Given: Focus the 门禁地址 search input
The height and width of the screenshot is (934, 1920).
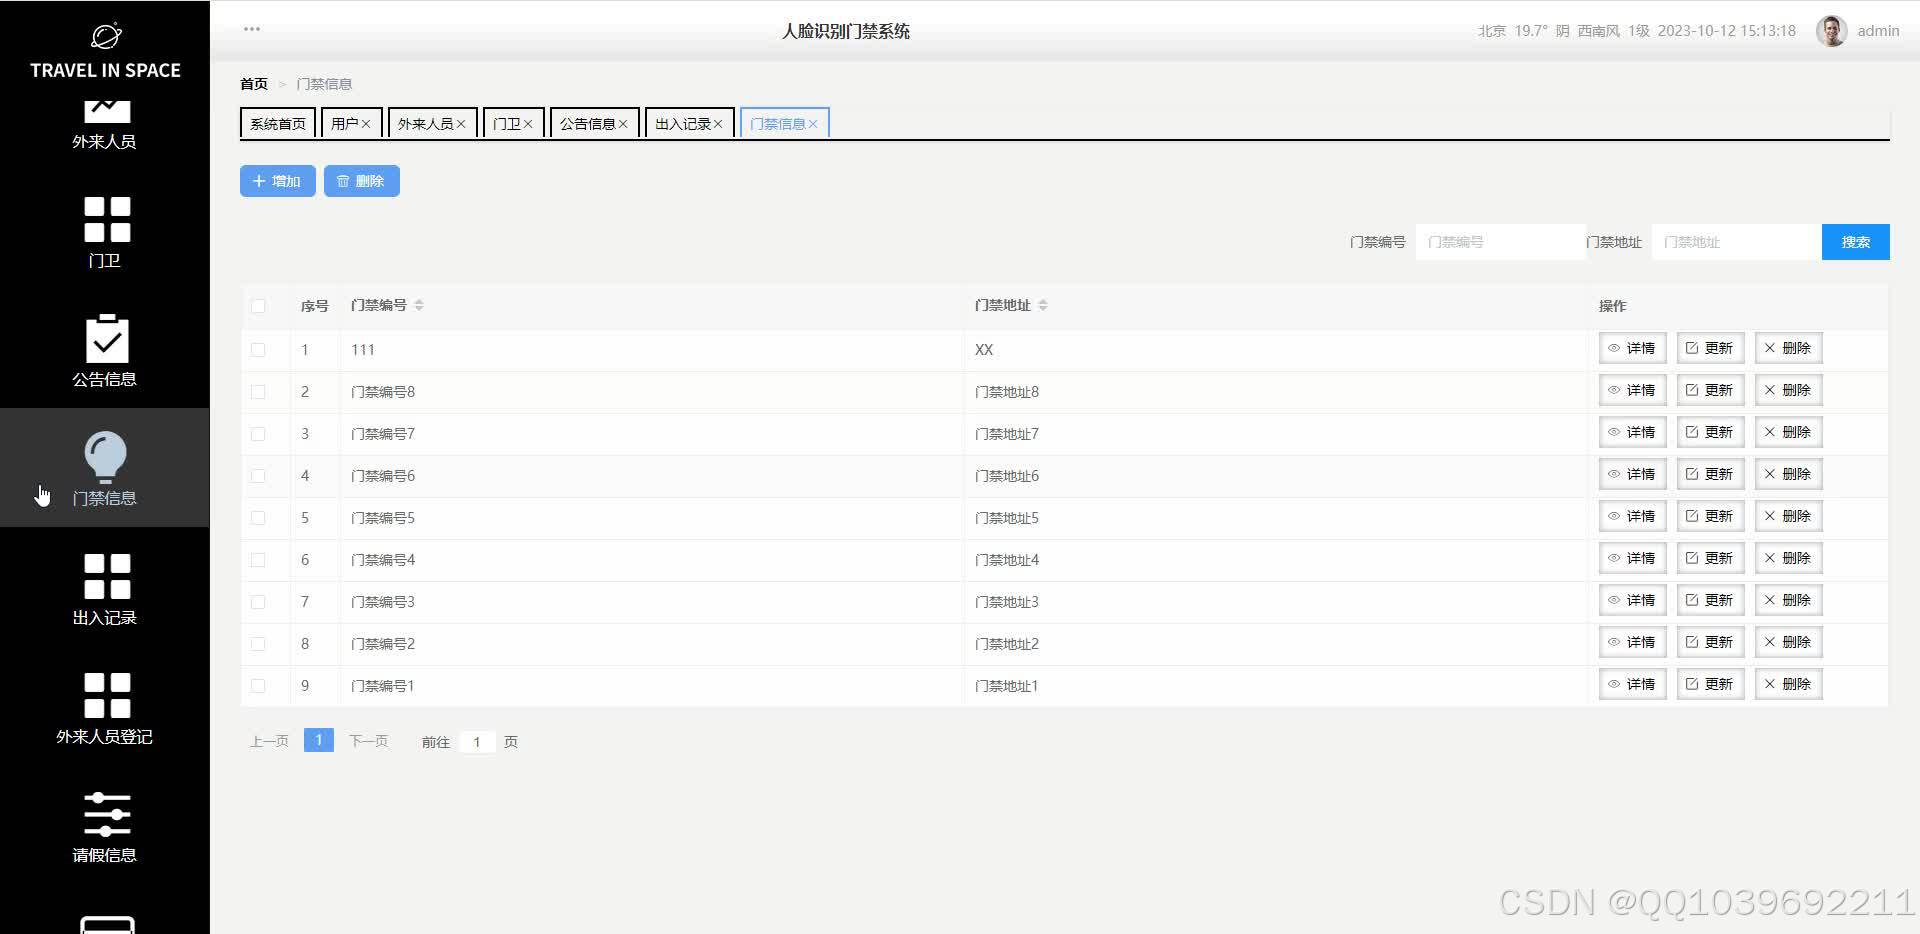Looking at the screenshot, I should click(x=1736, y=242).
